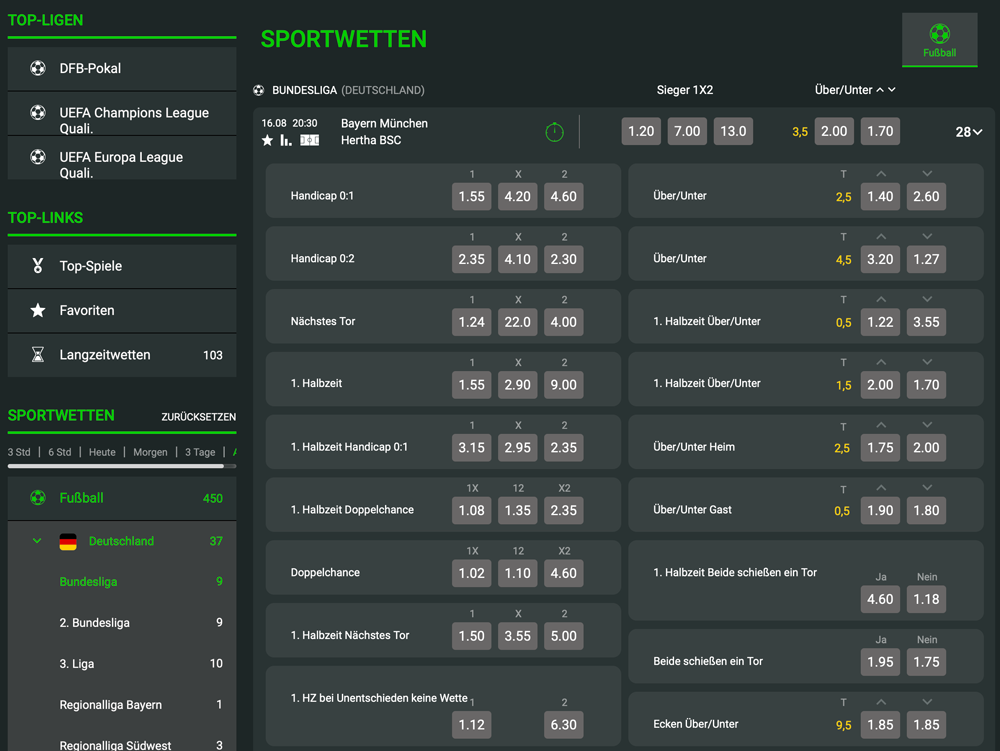
Task: Select the Fußball sport tile at top right
Action: pos(939,40)
